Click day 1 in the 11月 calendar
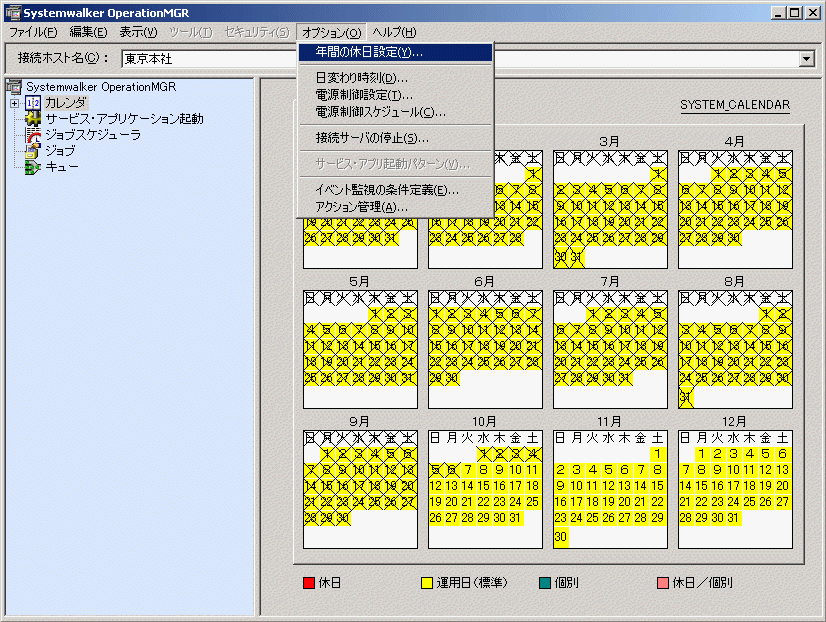Viewport: 826px width, 622px height. (657, 453)
